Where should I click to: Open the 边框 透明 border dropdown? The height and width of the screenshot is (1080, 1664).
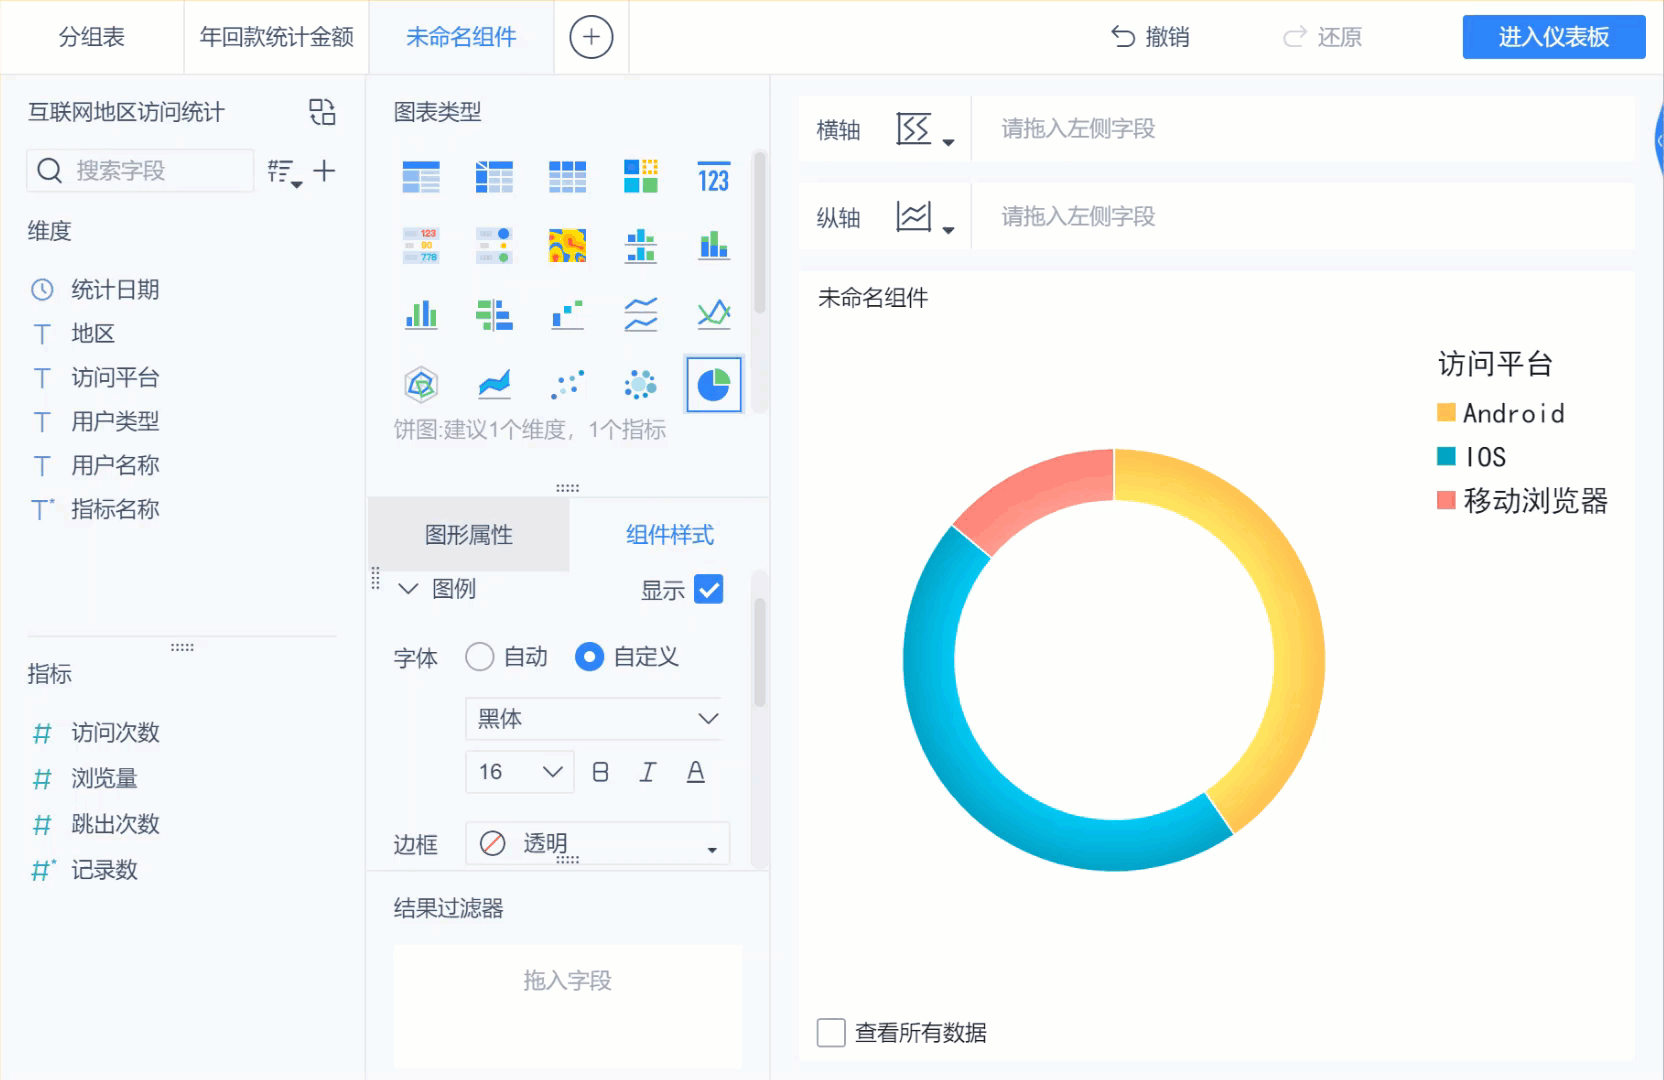click(598, 844)
